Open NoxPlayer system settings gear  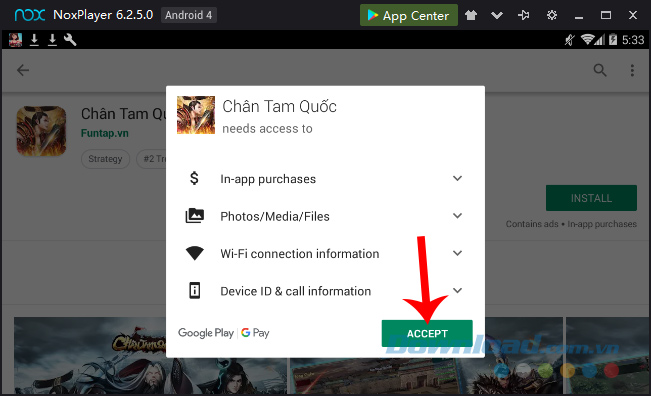click(552, 15)
